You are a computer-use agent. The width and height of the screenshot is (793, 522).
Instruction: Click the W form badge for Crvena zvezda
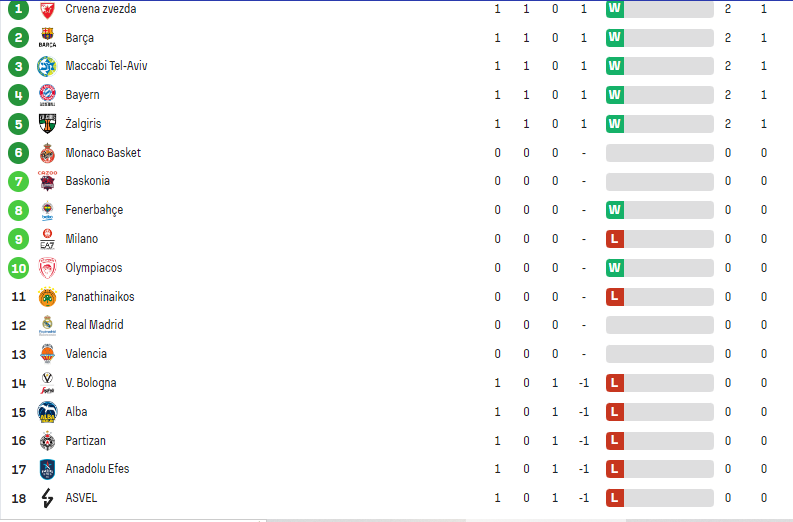point(614,9)
